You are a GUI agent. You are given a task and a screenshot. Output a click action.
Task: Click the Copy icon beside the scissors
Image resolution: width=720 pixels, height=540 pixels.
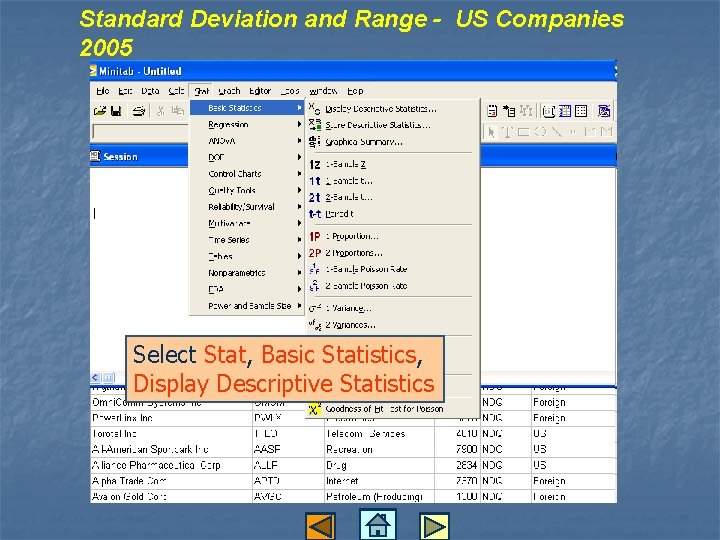(x=177, y=111)
